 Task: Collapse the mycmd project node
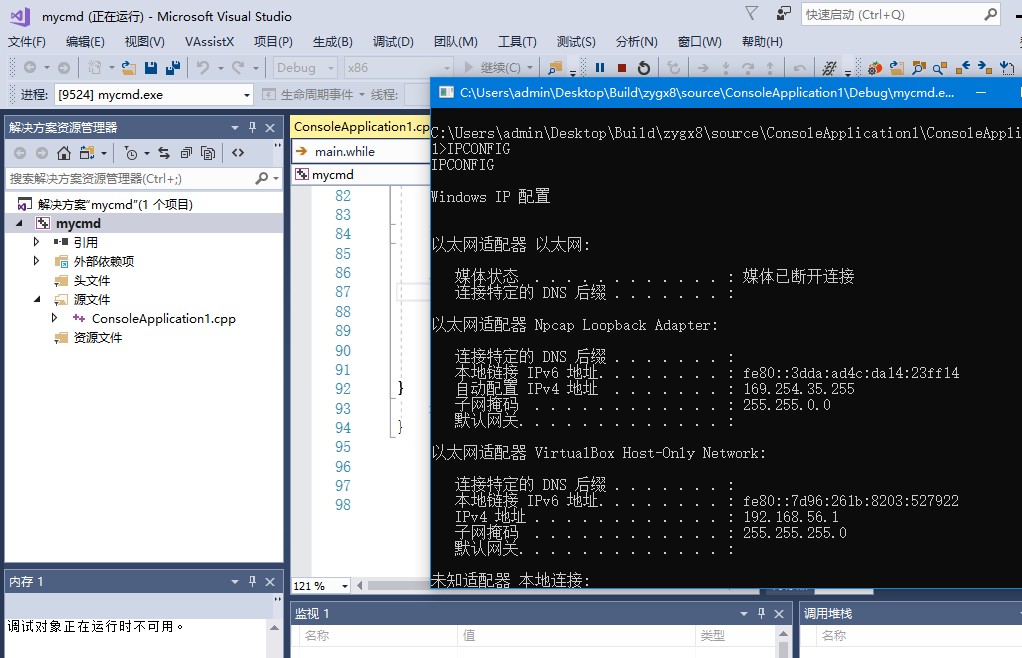(20, 223)
